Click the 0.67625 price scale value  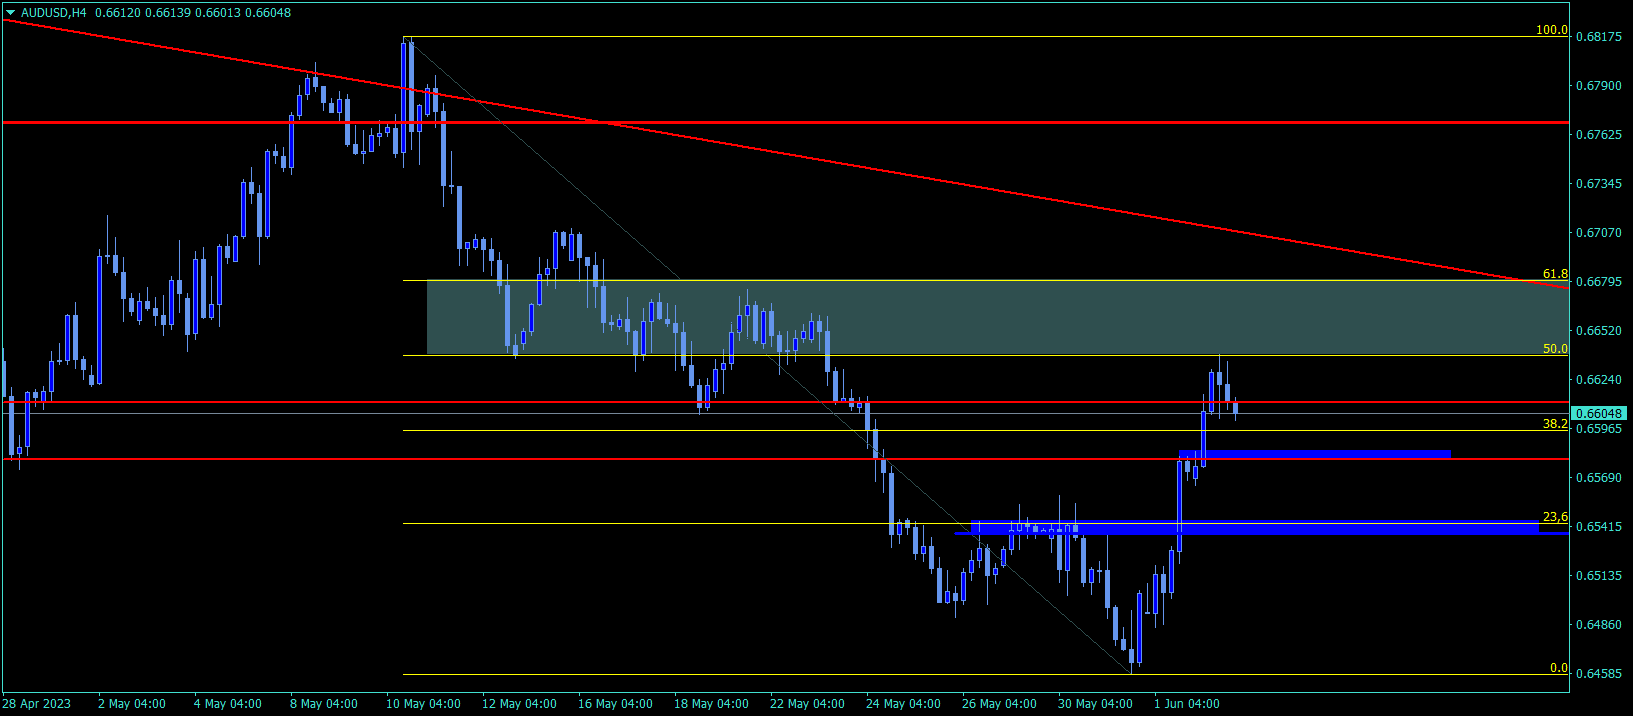pos(1598,135)
